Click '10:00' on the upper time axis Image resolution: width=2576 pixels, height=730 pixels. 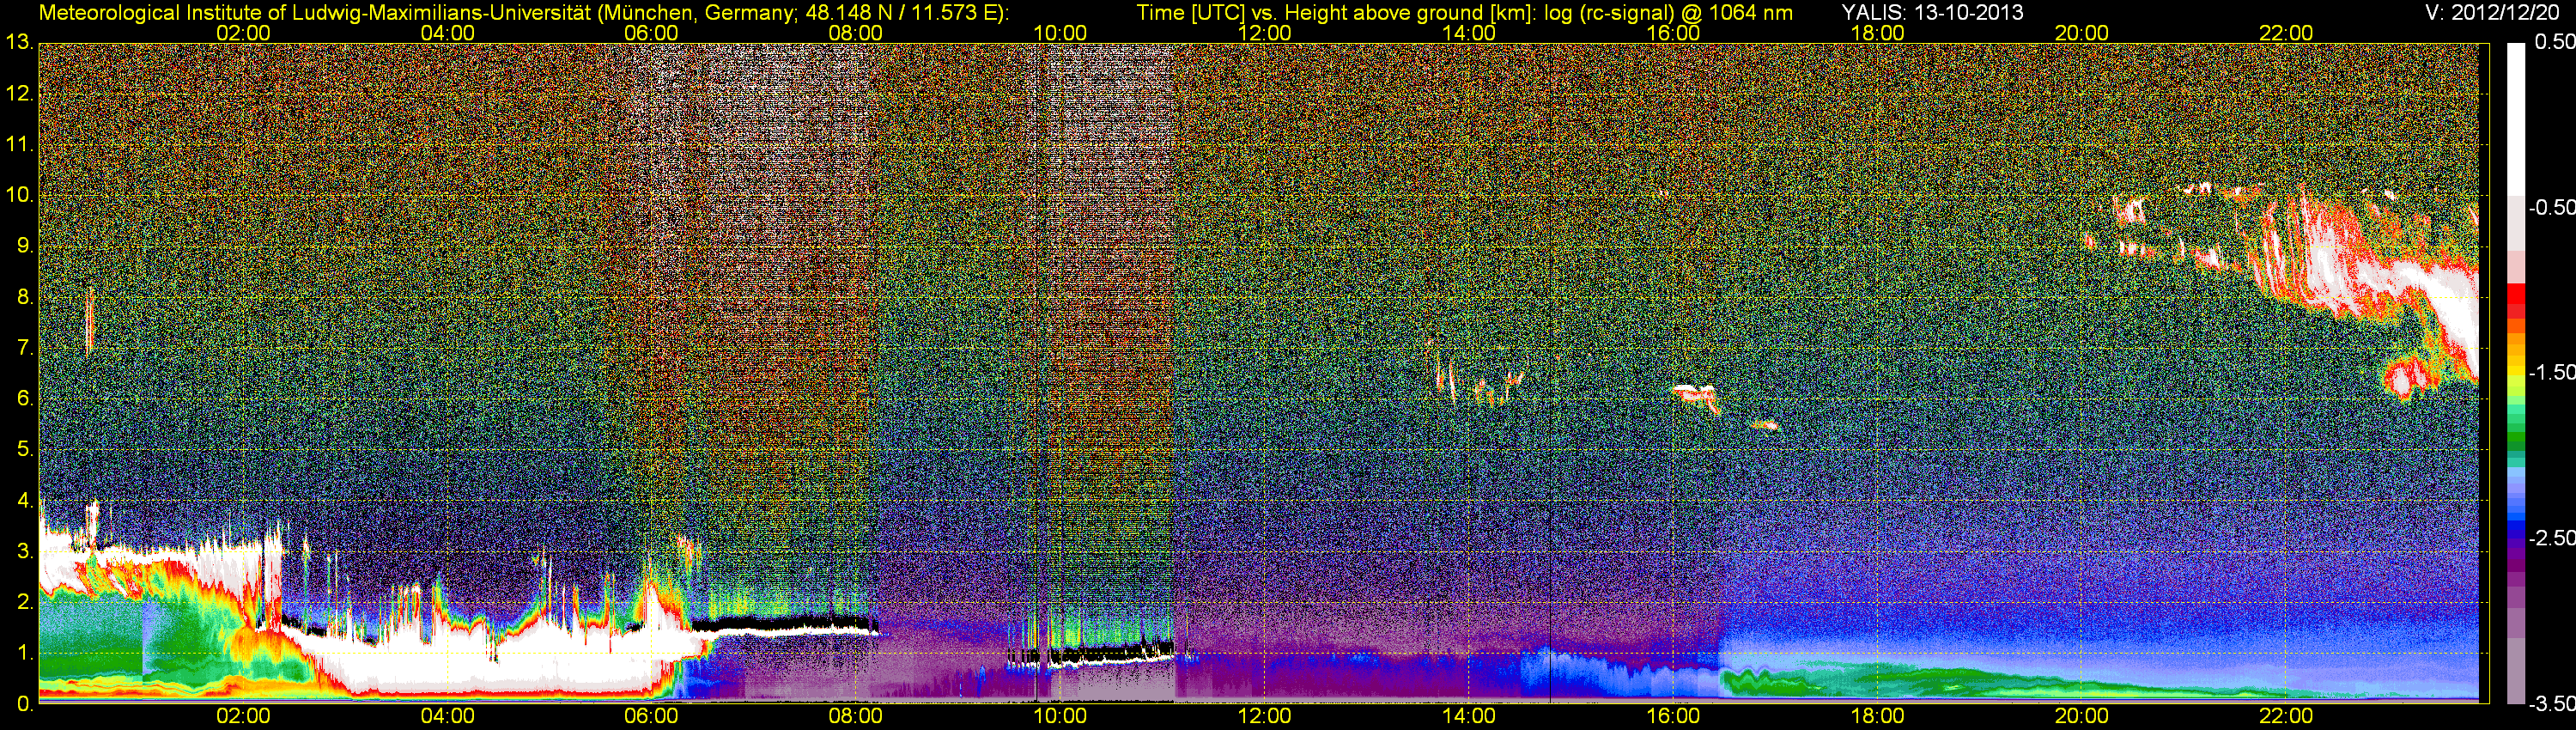click(1060, 33)
